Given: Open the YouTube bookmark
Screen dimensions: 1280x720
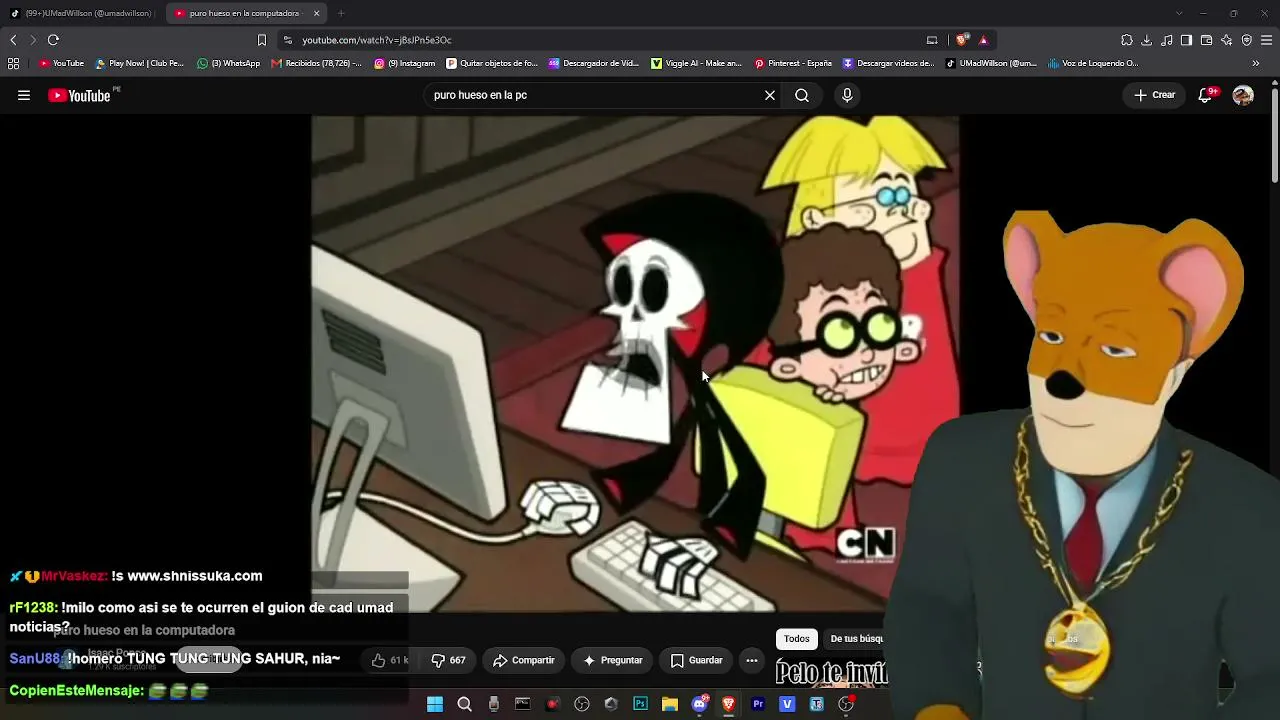Looking at the screenshot, I should click(62, 63).
